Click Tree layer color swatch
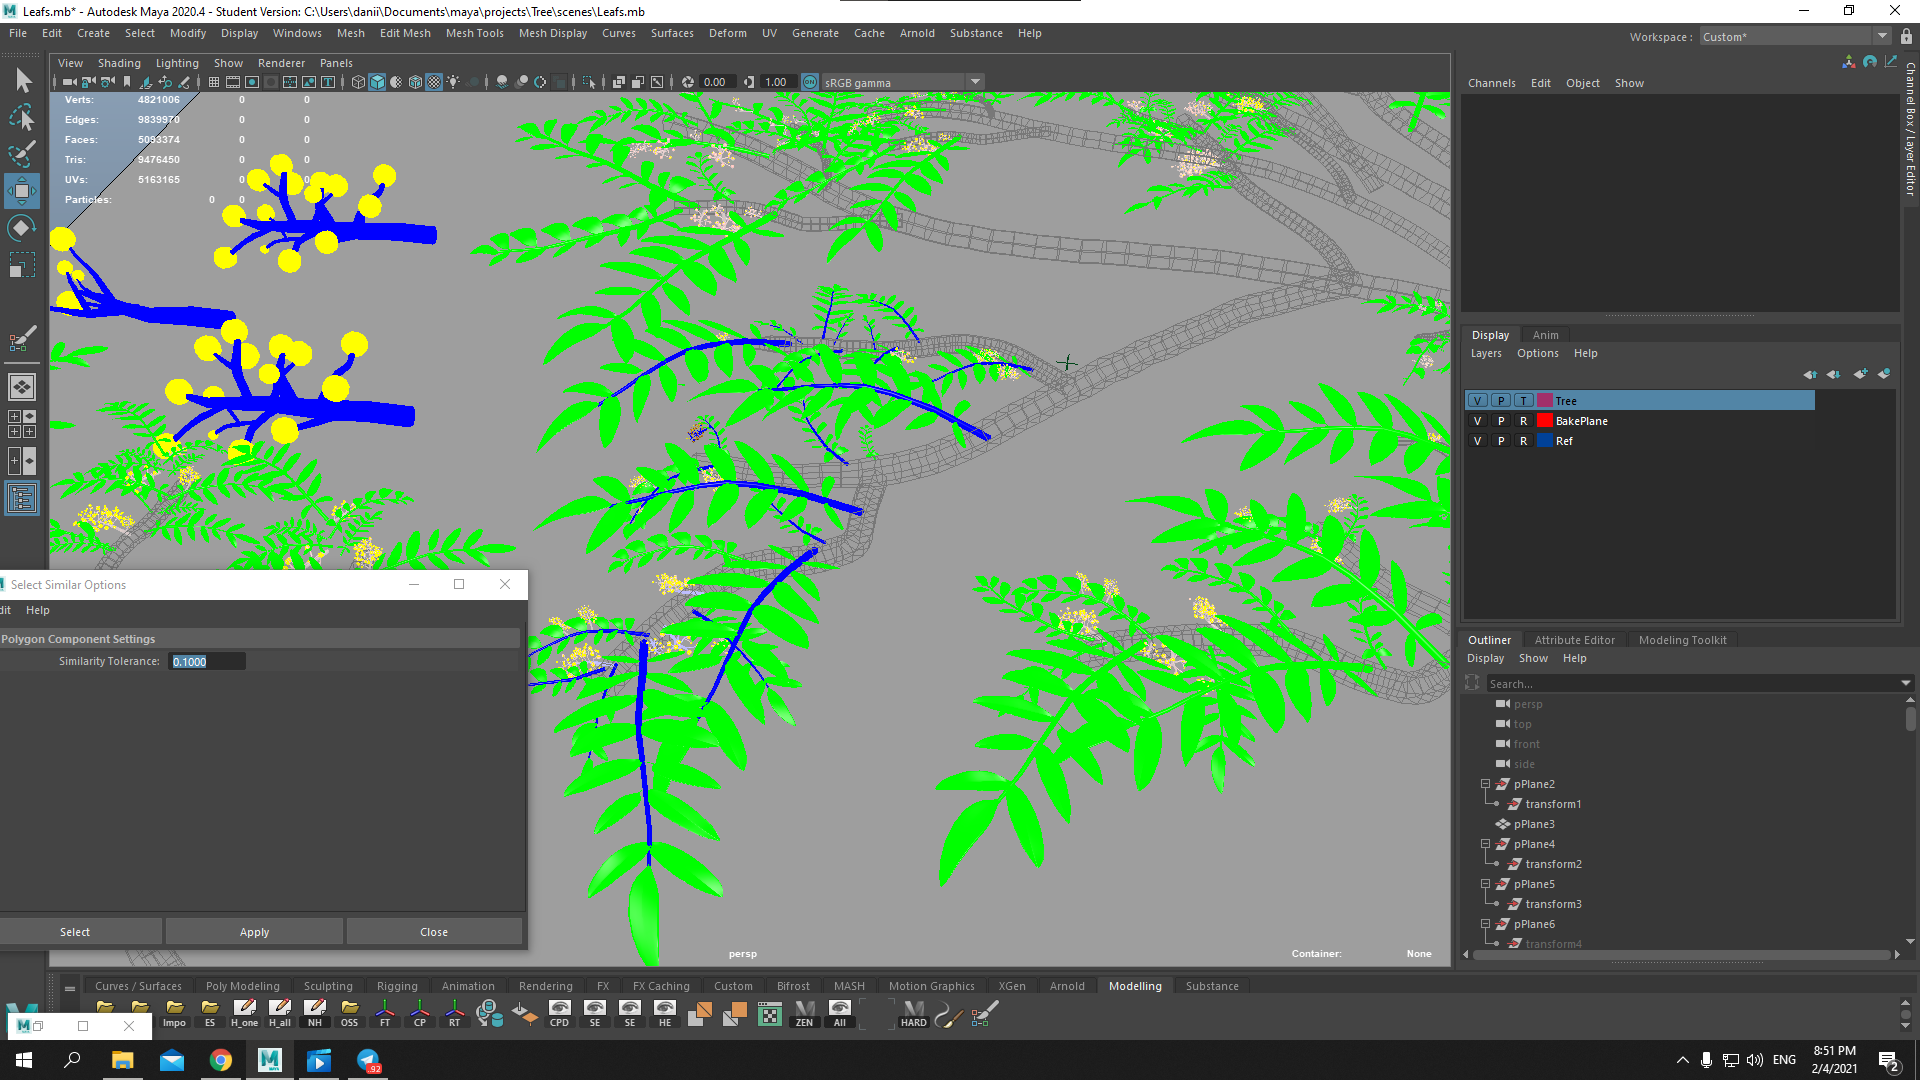Image resolution: width=1920 pixels, height=1080 pixels. 1545,401
